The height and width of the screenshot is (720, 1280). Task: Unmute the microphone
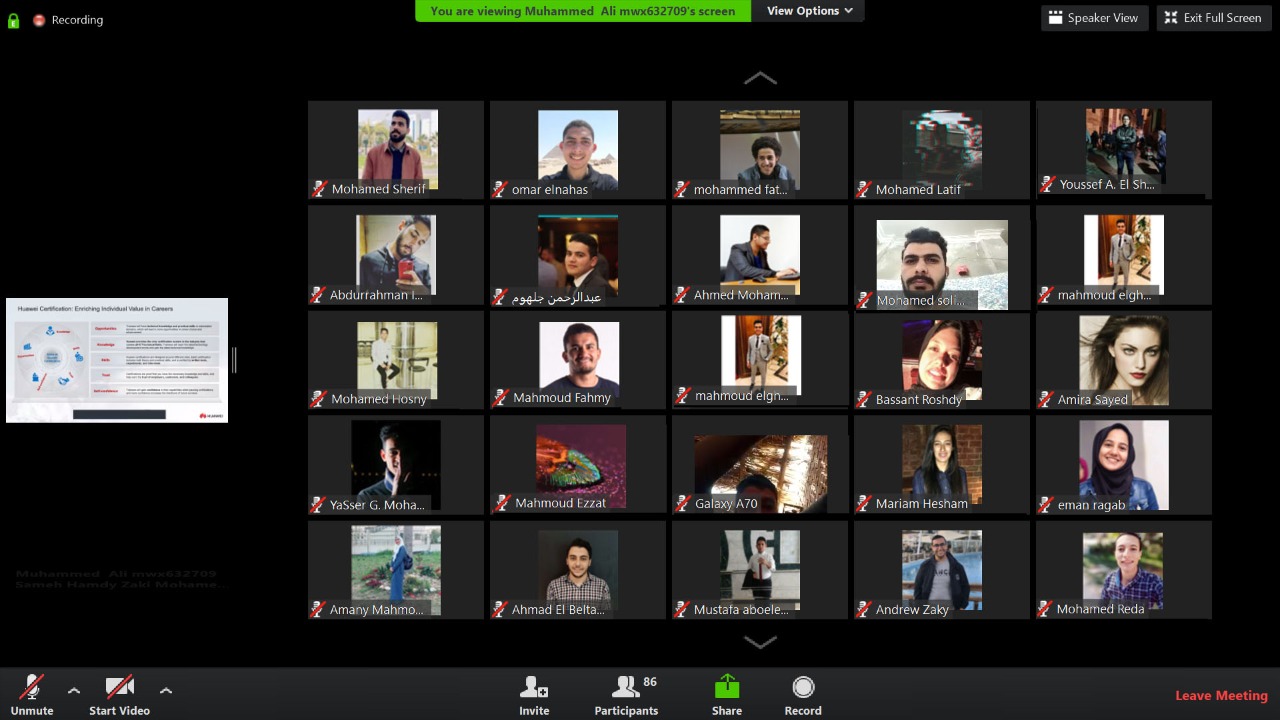(32, 694)
